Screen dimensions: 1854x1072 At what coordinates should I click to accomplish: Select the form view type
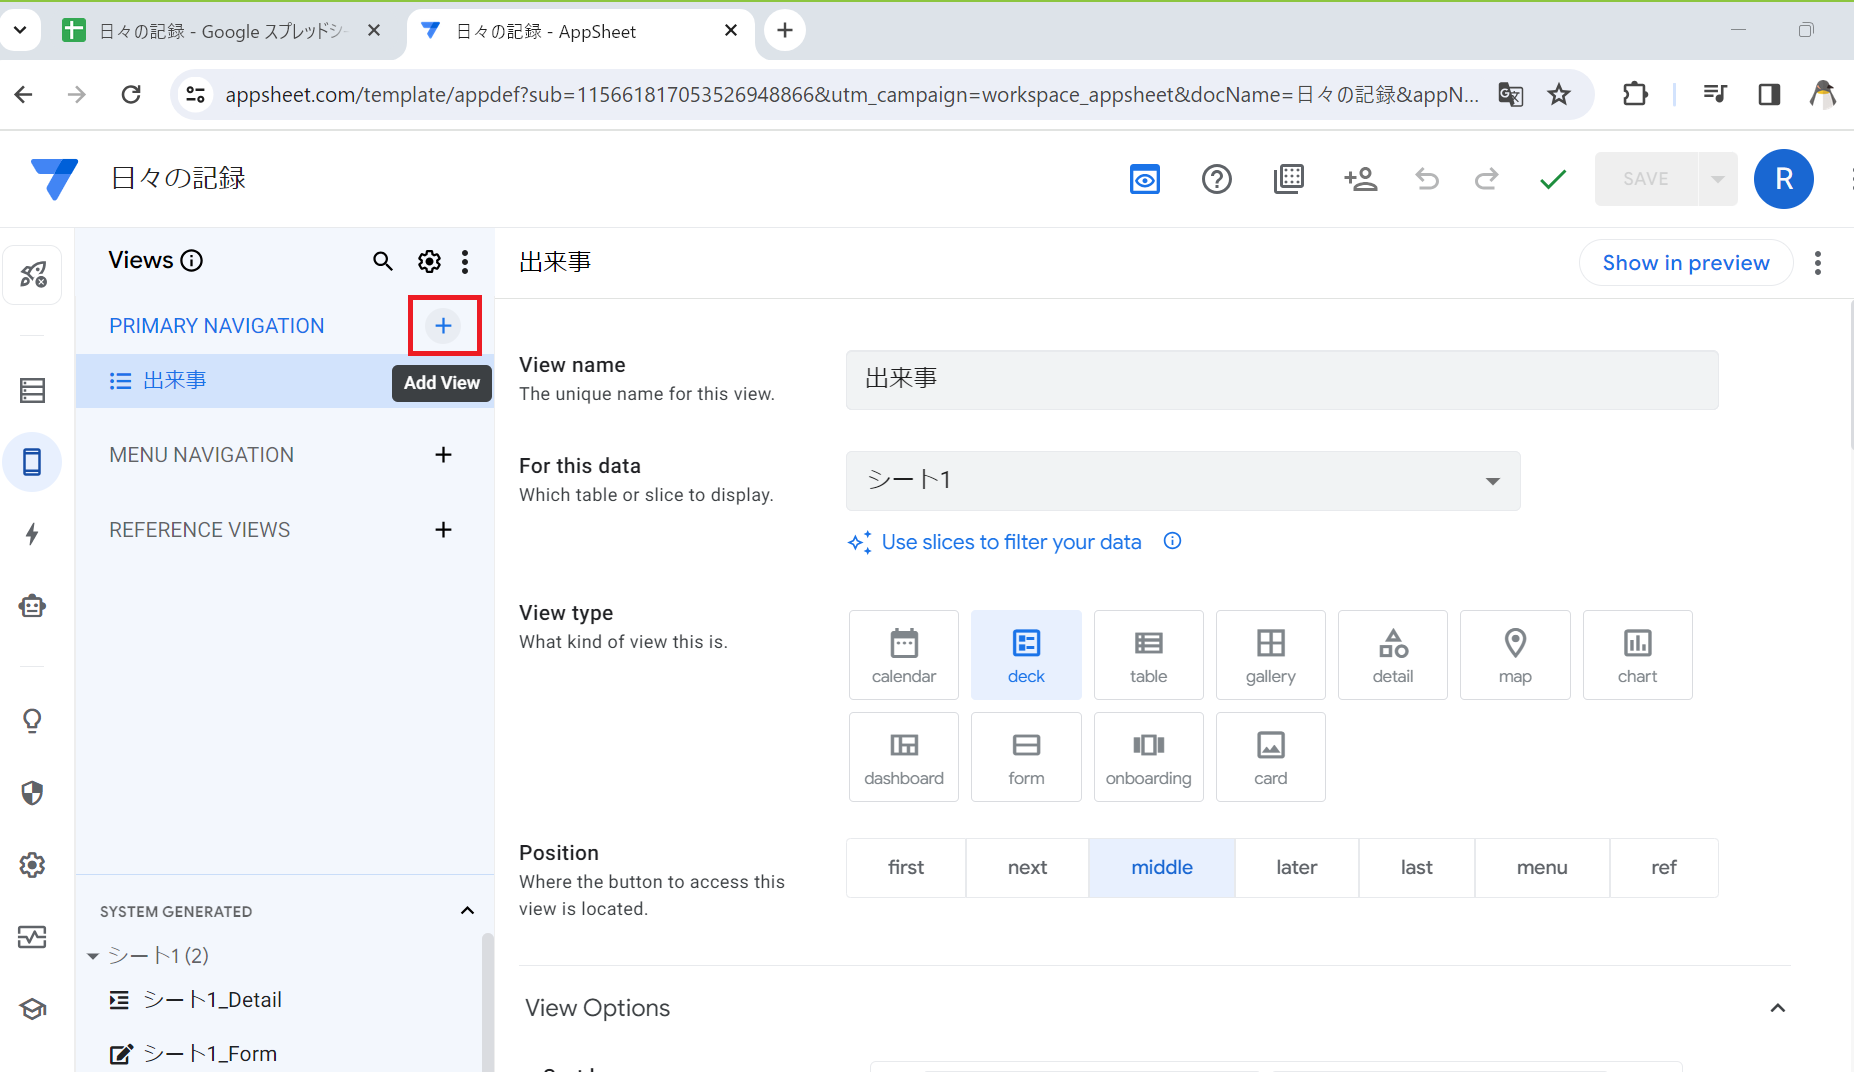[1026, 757]
